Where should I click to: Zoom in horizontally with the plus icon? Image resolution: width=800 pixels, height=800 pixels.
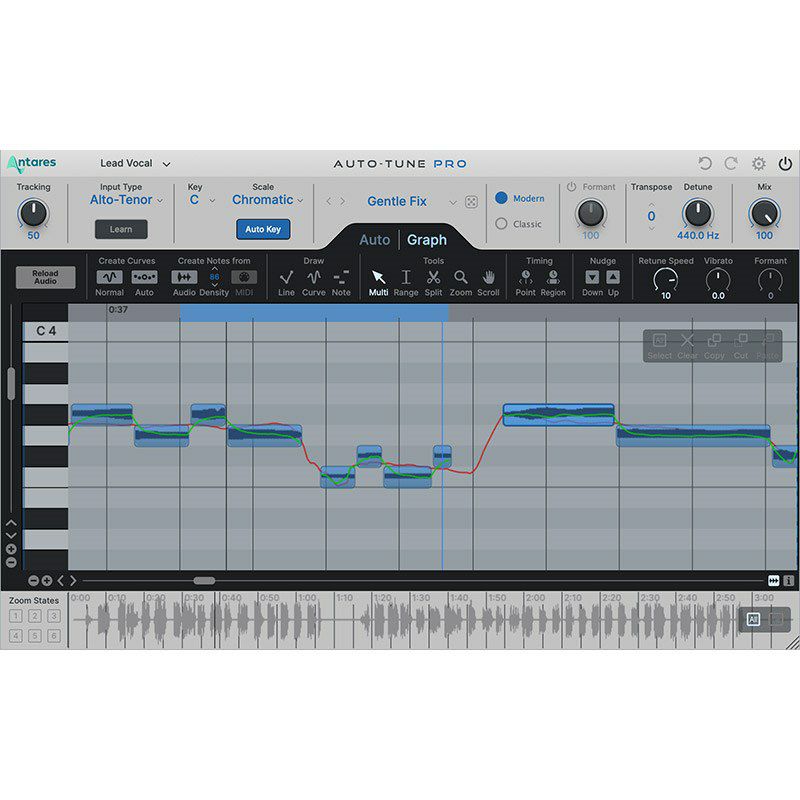click(x=47, y=581)
